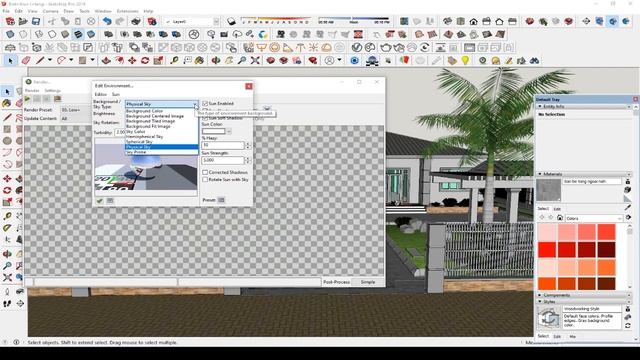
Task: Open the Background / Sky Type dropdown
Action: [x=162, y=104]
